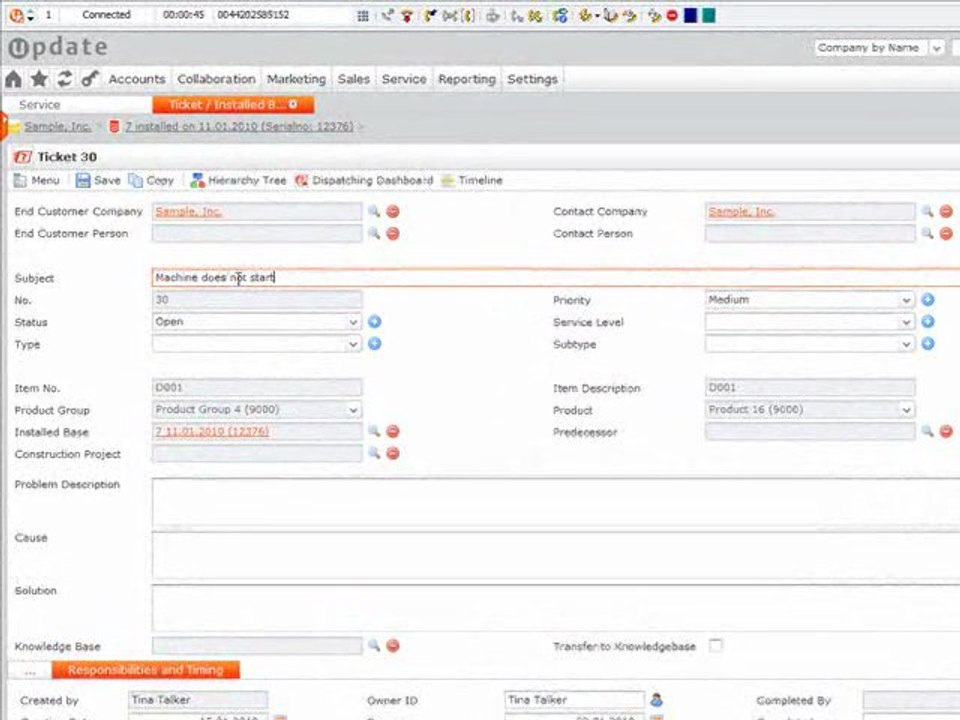
Task: Copy the ticket
Action: point(151,180)
